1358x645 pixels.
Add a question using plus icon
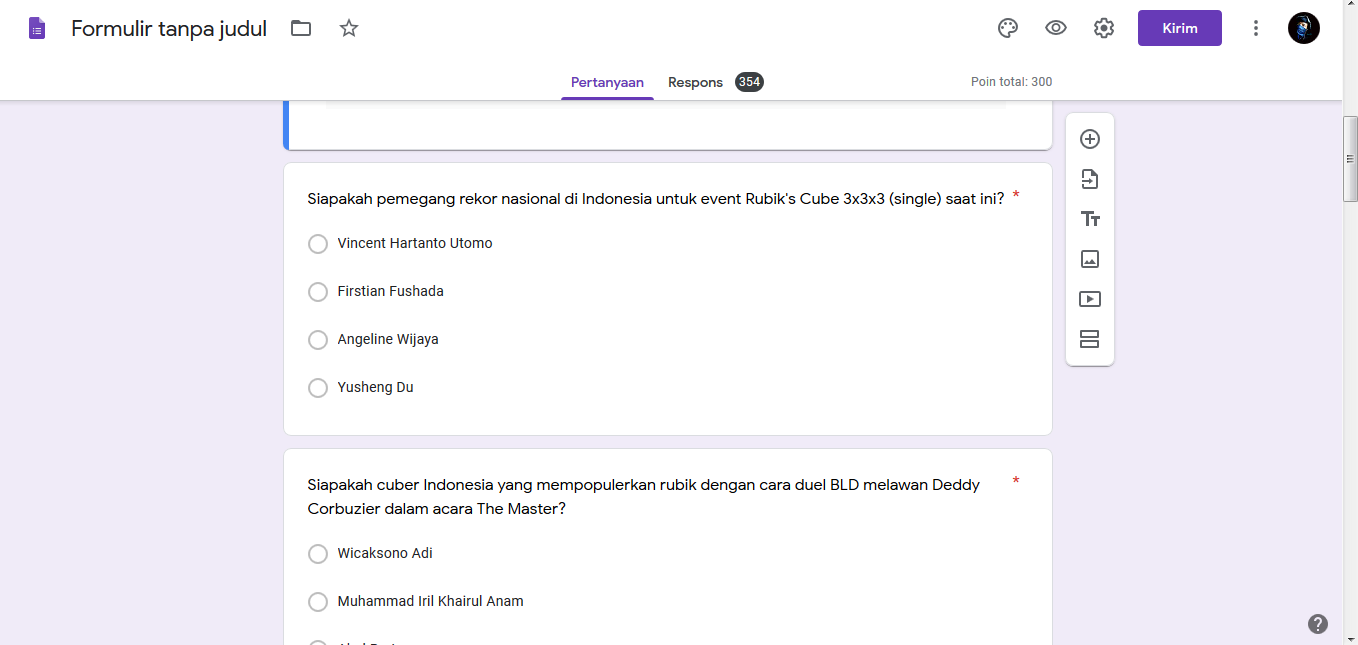[x=1090, y=139]
